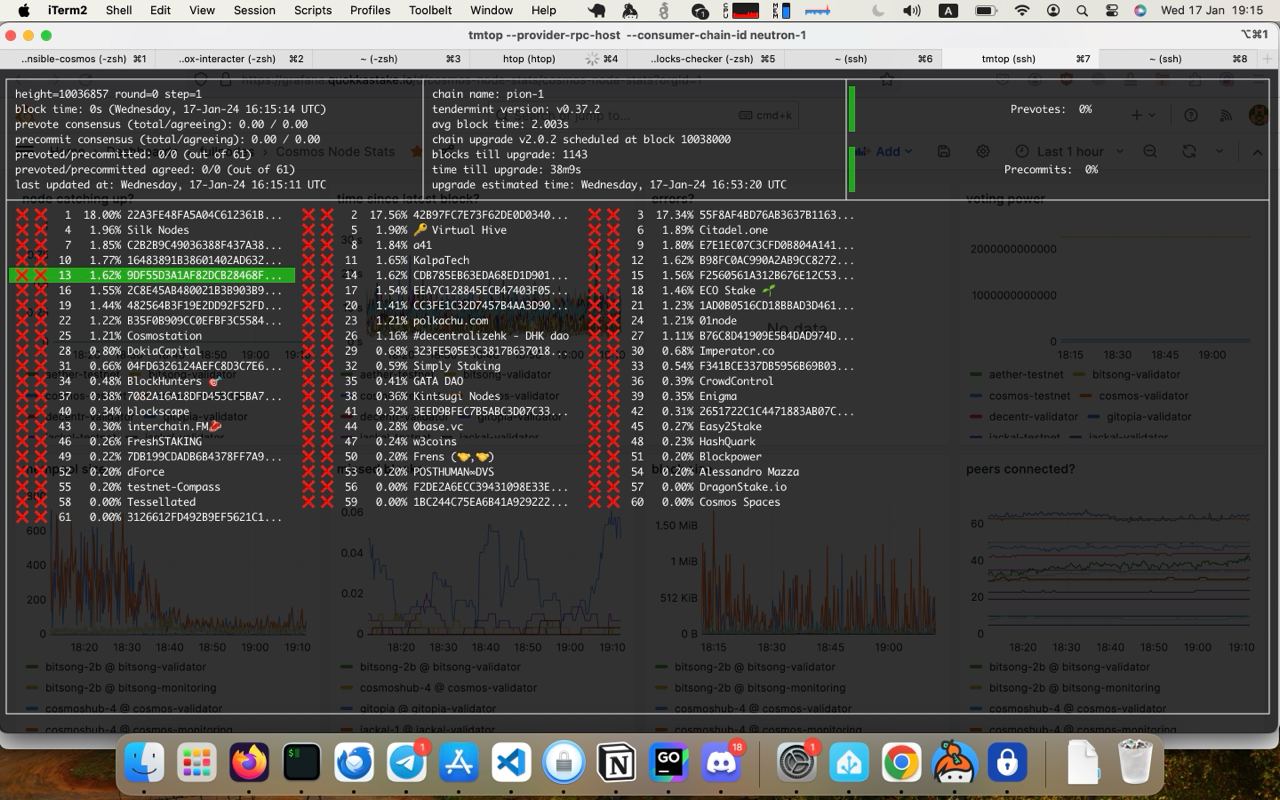Open Discord from the dock
Viewport: 1280px width, 800px height.
pos(721,763)
